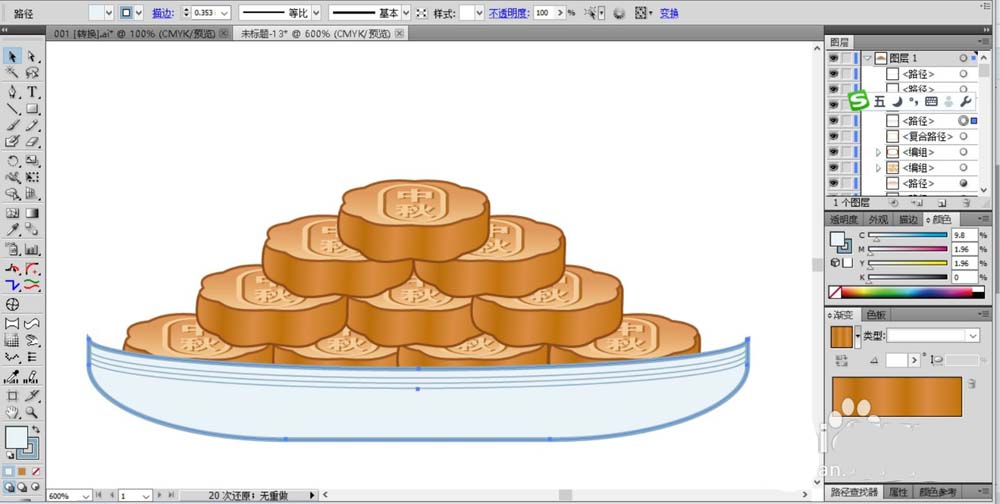Click the 不透明度 link

click(x=509, y=13)
